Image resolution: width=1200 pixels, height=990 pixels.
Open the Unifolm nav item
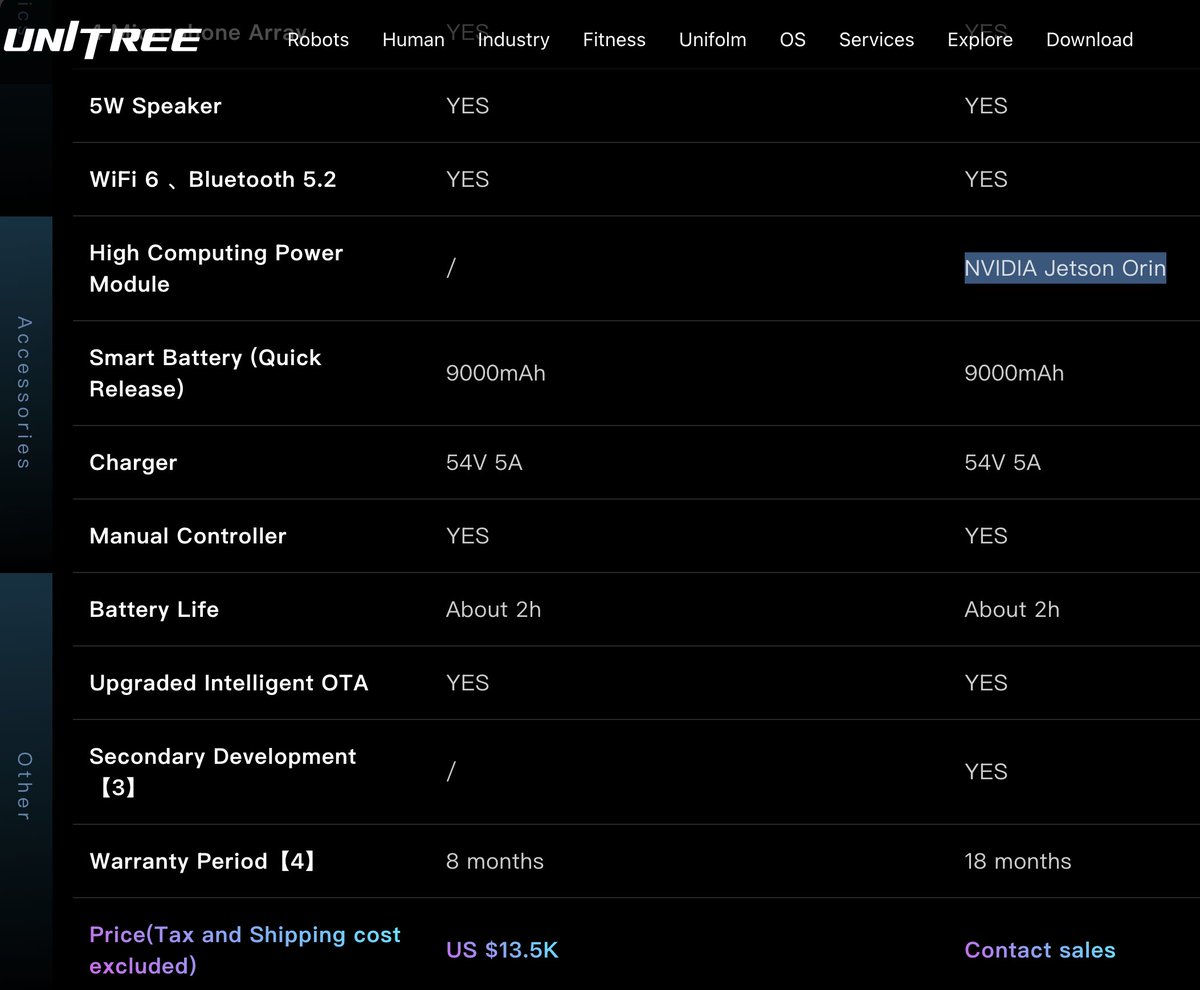point(712,40)
